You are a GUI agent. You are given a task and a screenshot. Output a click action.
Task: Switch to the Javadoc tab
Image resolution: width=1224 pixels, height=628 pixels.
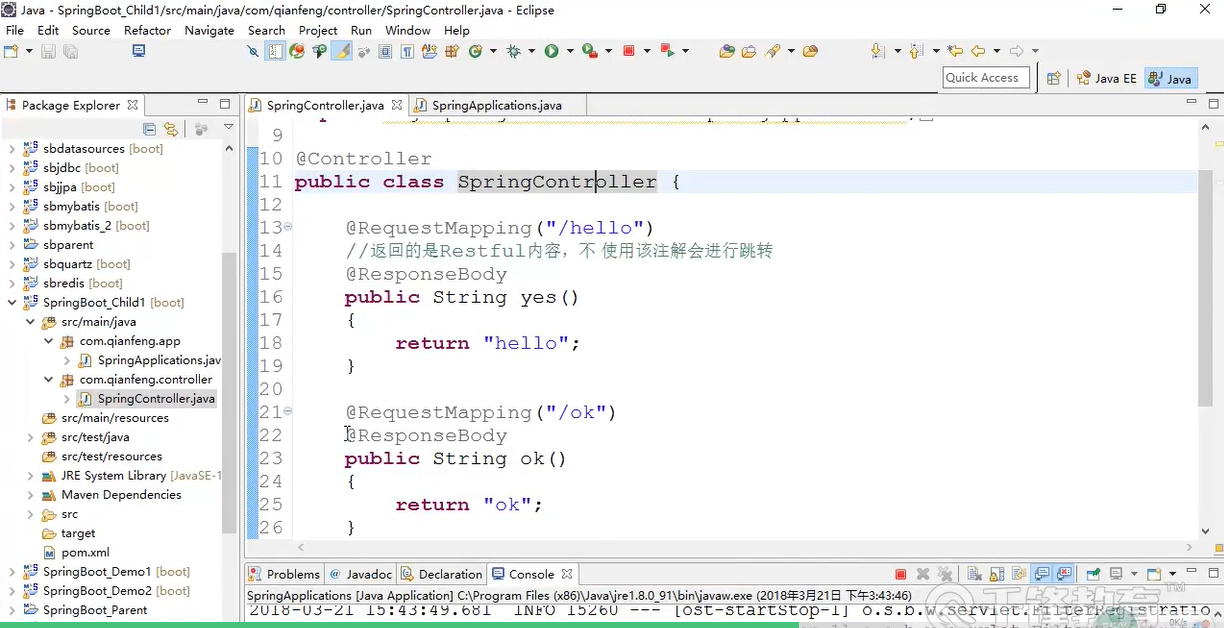pyautogui.click(x=361, y=574)
